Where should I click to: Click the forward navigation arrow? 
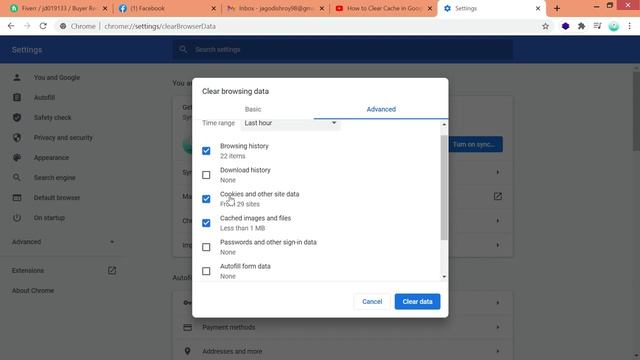(x=27, y=26)
